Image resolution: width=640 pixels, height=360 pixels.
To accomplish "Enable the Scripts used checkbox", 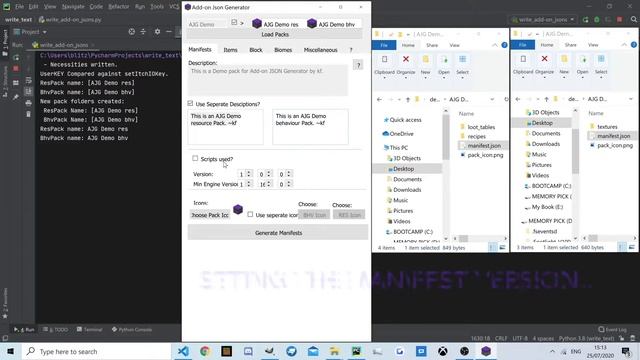I will coord(195,158).
